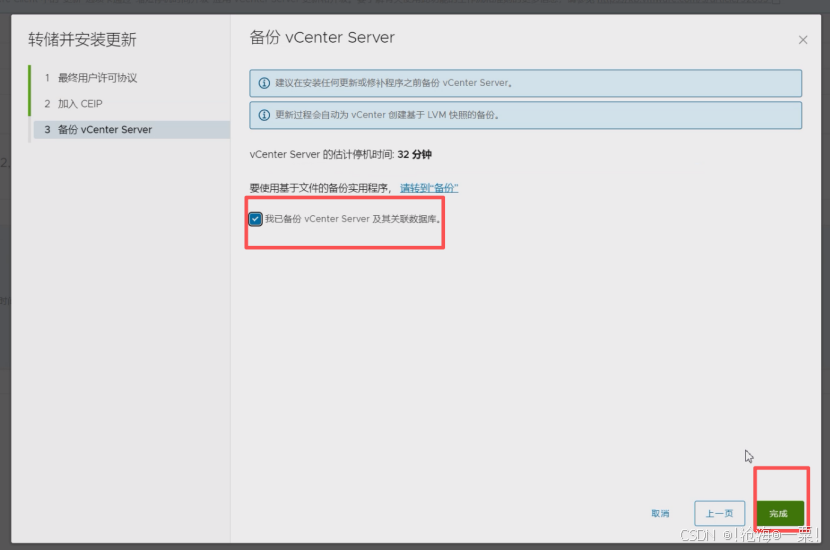The width and height of the screenshot is (831, 551).
Task: Click info icon beside backup recommendation notice
Action: tap(264, 83)
